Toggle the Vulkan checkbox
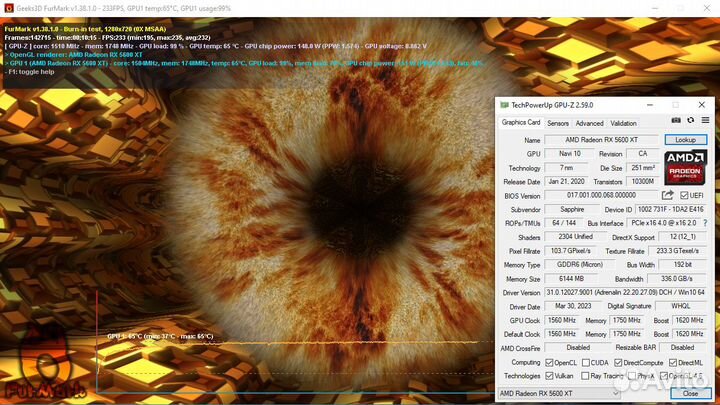This screenshot has width=720, height=405. coord(550,376)
